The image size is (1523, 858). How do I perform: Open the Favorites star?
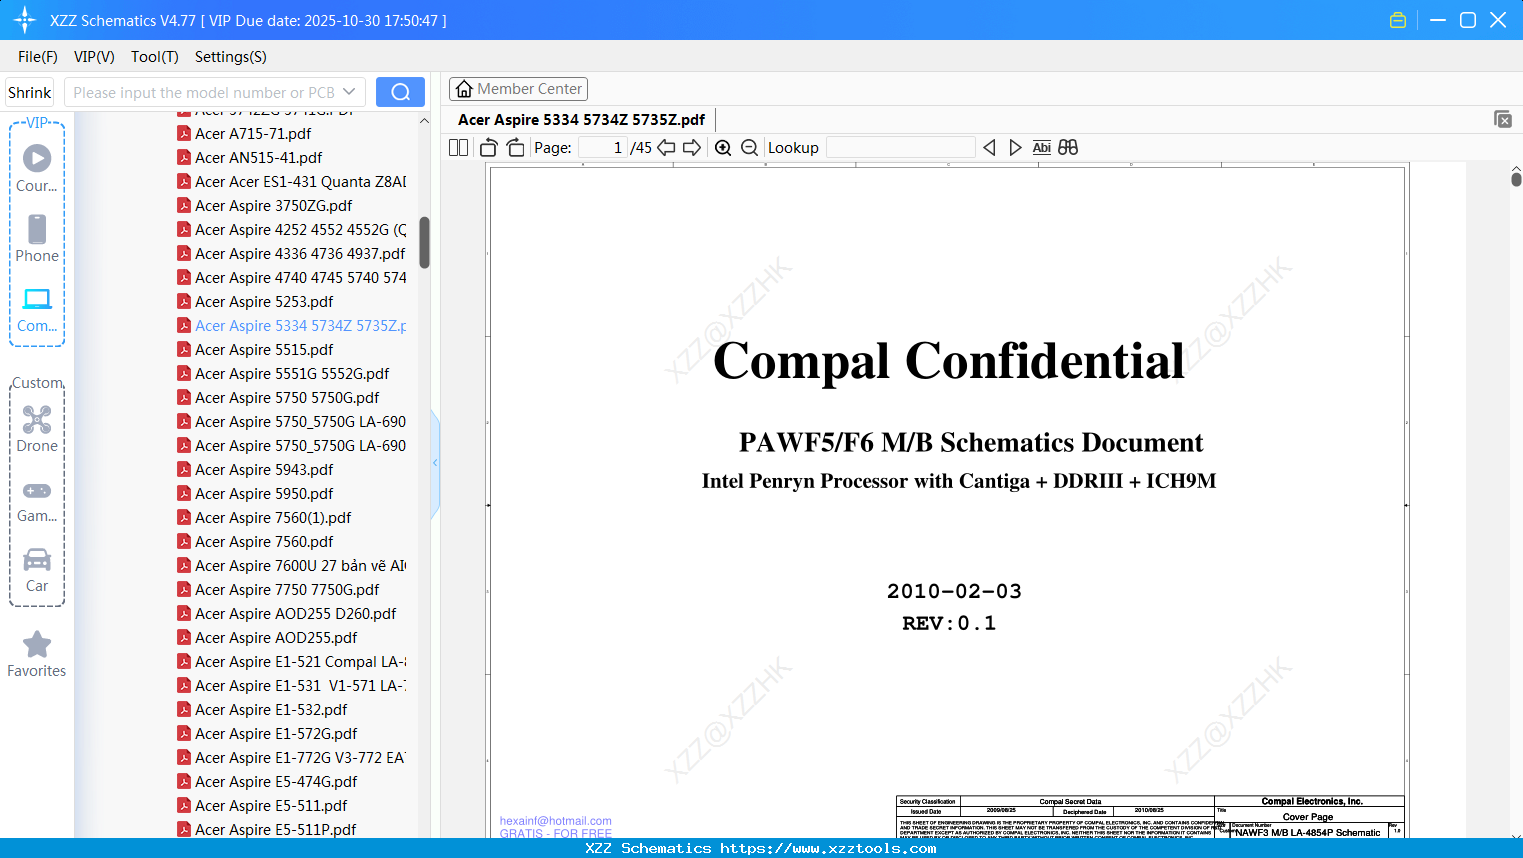(x=37, y=644)
